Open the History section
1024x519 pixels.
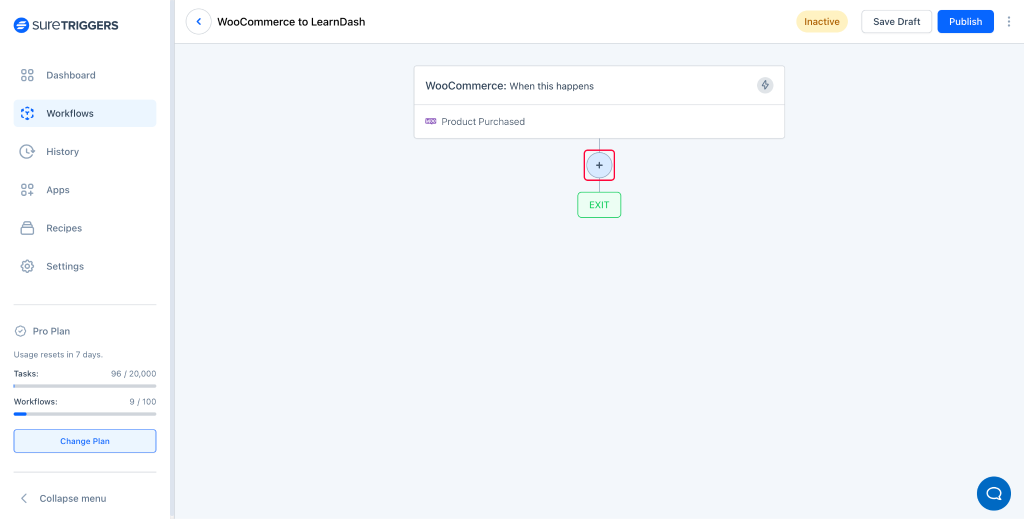click(85, 151)
